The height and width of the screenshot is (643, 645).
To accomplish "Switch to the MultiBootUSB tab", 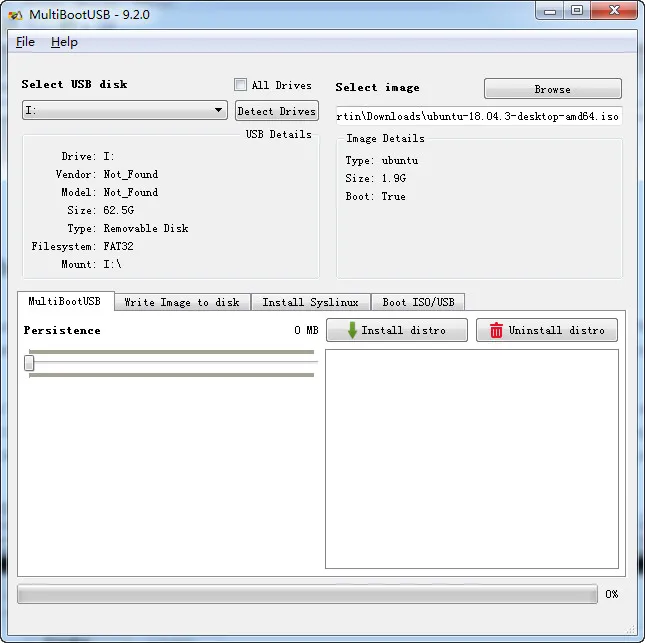I will [x=65, y=301].
